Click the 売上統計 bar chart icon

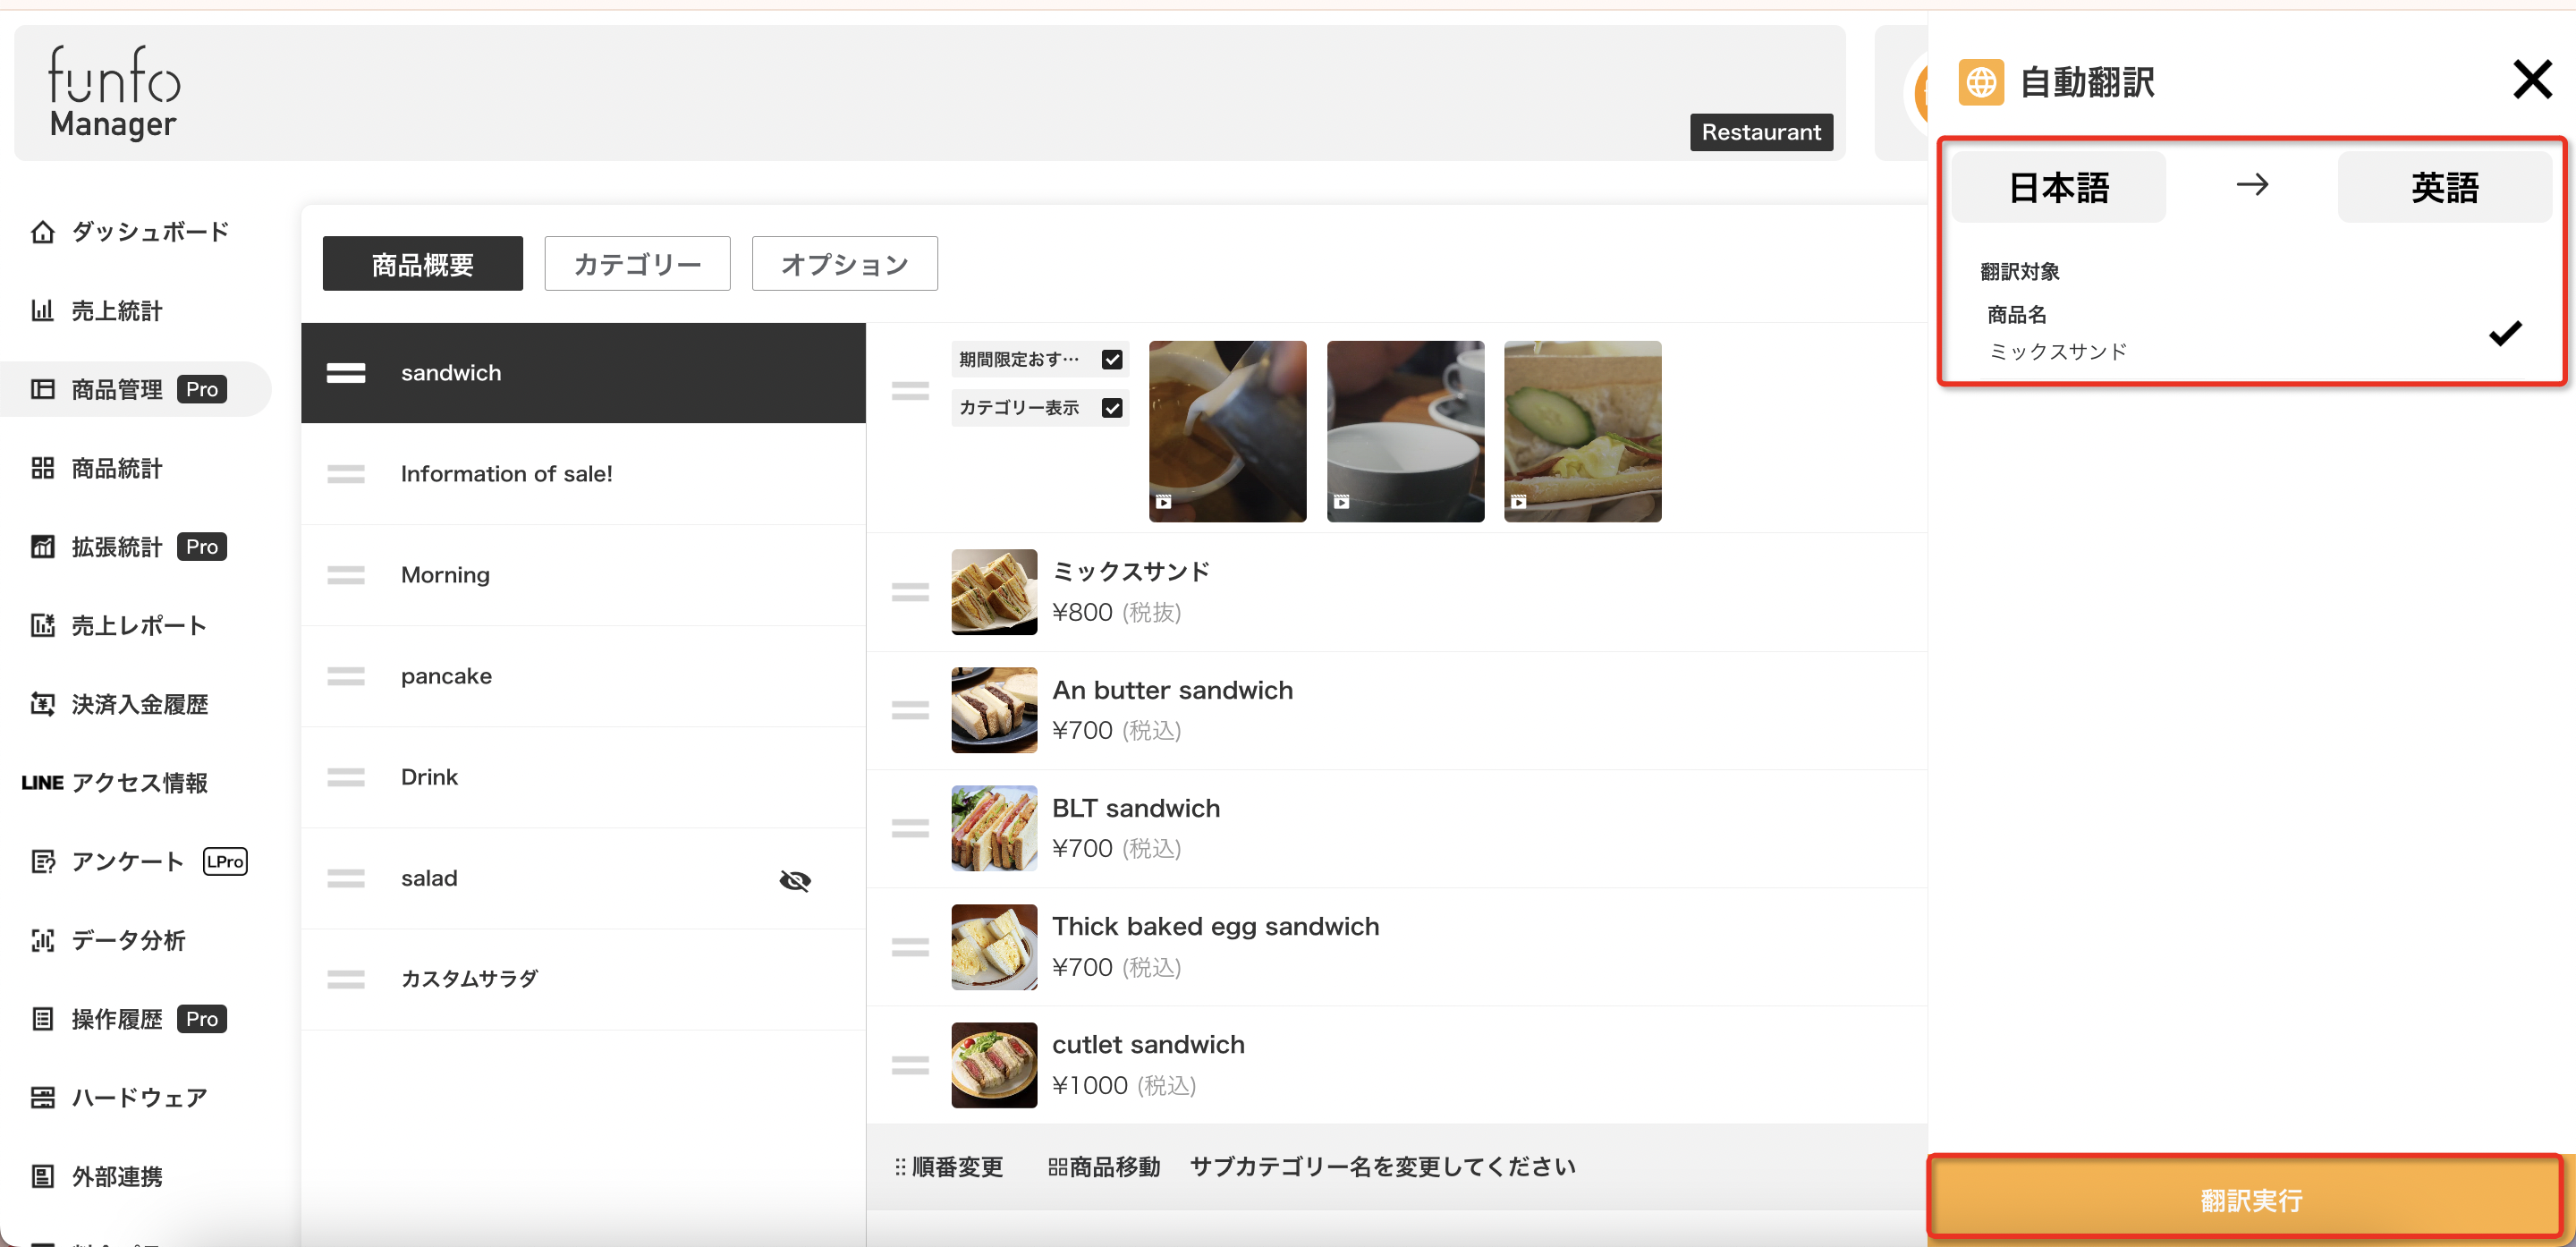click(42, 311)
